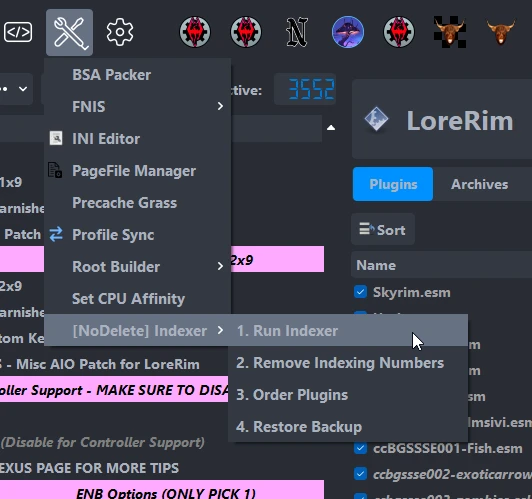Open Root Builder menu entry
Viewport: 532px width, 499px height.
click(138, 266)
